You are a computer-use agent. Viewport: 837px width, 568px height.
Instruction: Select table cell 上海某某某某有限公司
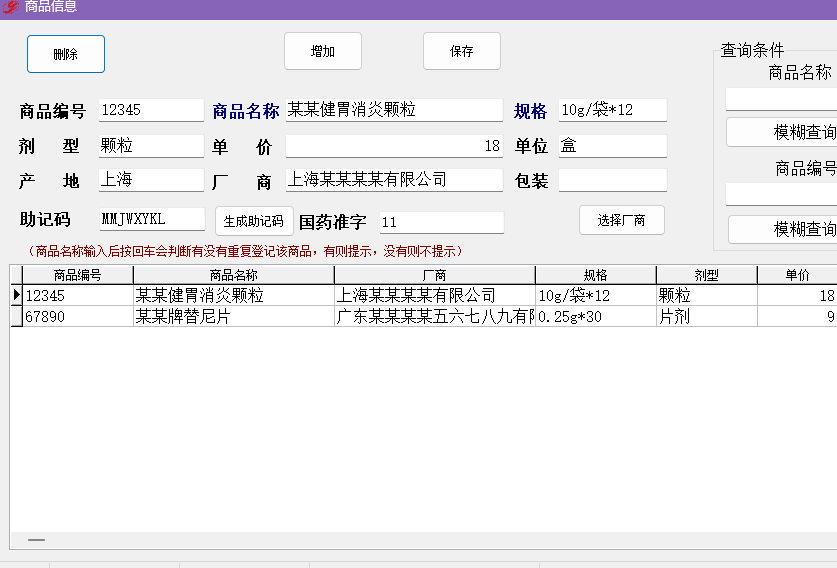[435, 295]
